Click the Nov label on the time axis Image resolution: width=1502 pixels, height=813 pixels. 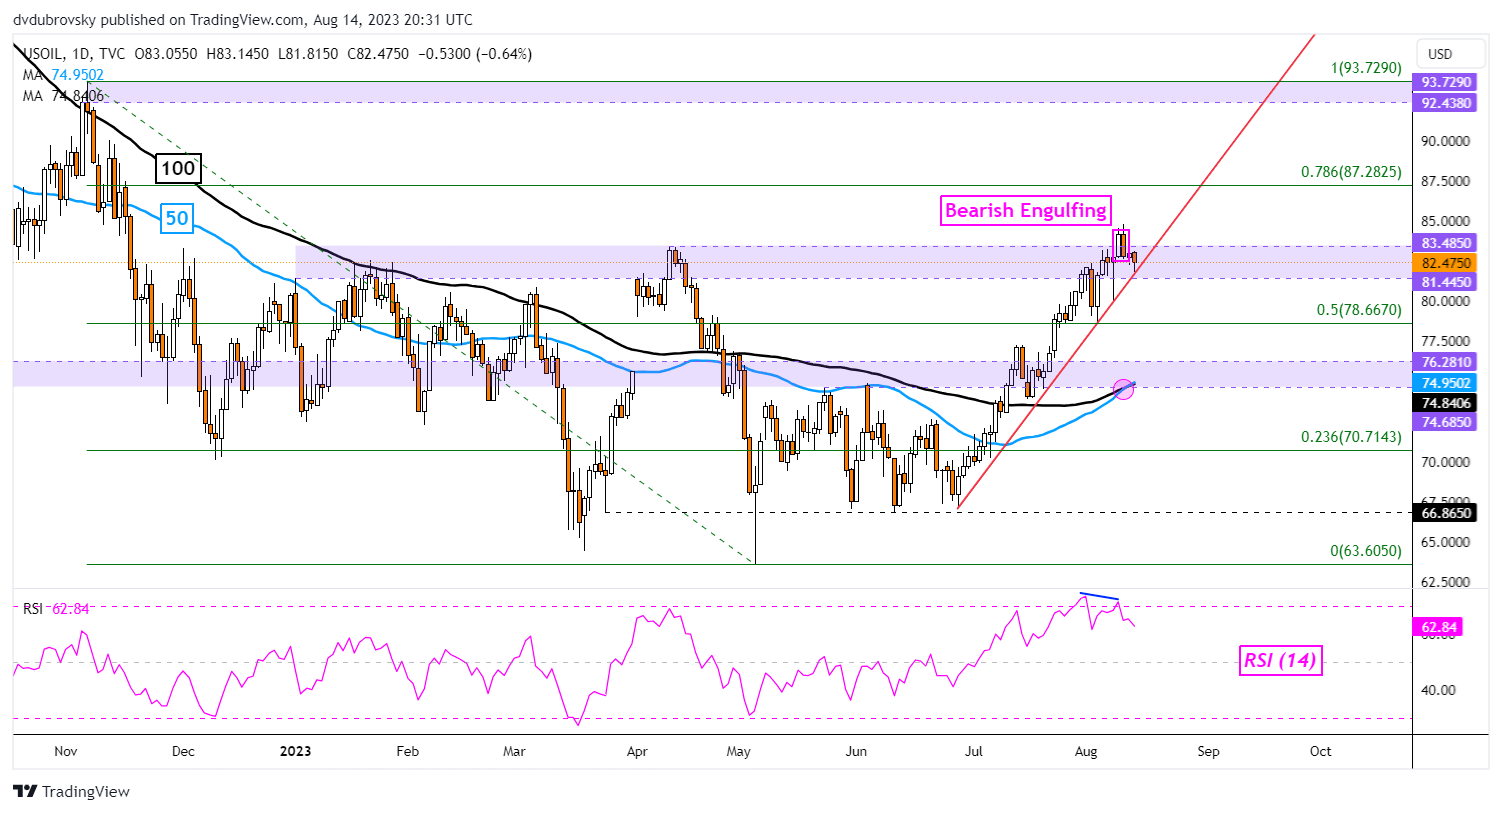click(x=65, y=751)
